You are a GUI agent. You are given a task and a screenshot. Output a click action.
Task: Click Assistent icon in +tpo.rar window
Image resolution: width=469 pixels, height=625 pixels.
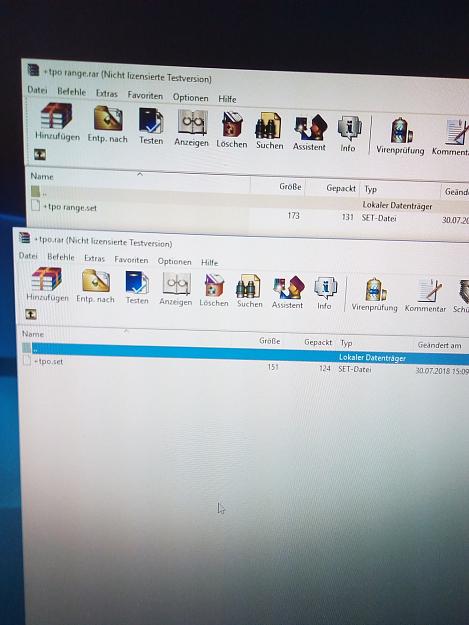288,288
